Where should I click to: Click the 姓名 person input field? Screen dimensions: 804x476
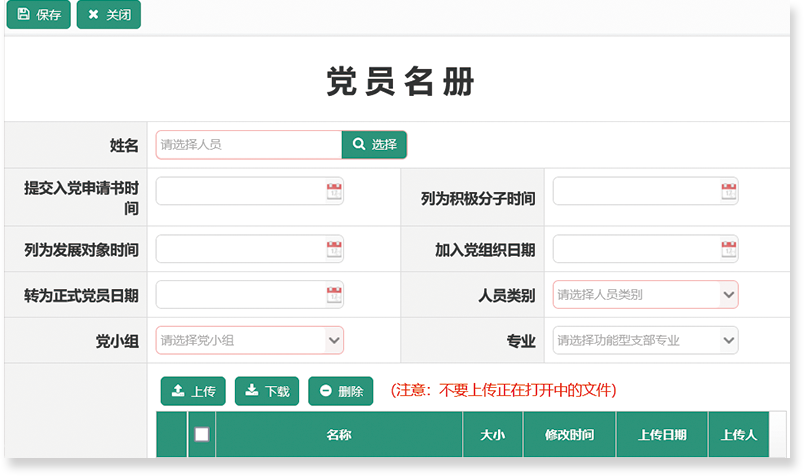249,145
